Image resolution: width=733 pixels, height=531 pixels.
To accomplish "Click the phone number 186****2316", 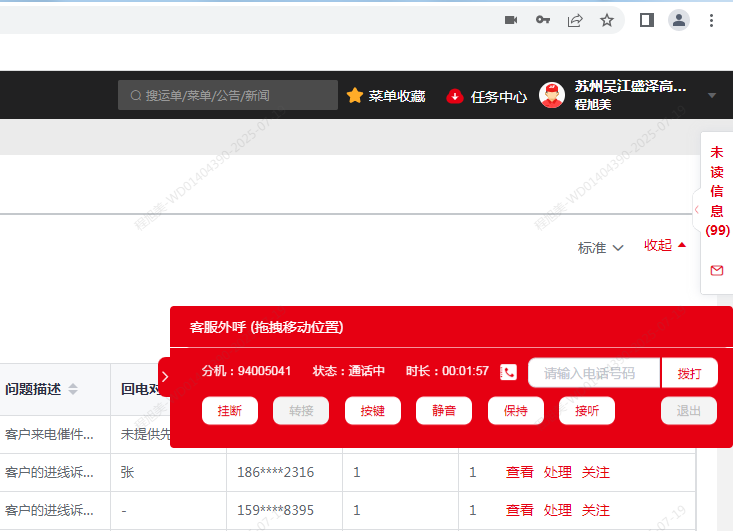I will [x=275, y=472].
